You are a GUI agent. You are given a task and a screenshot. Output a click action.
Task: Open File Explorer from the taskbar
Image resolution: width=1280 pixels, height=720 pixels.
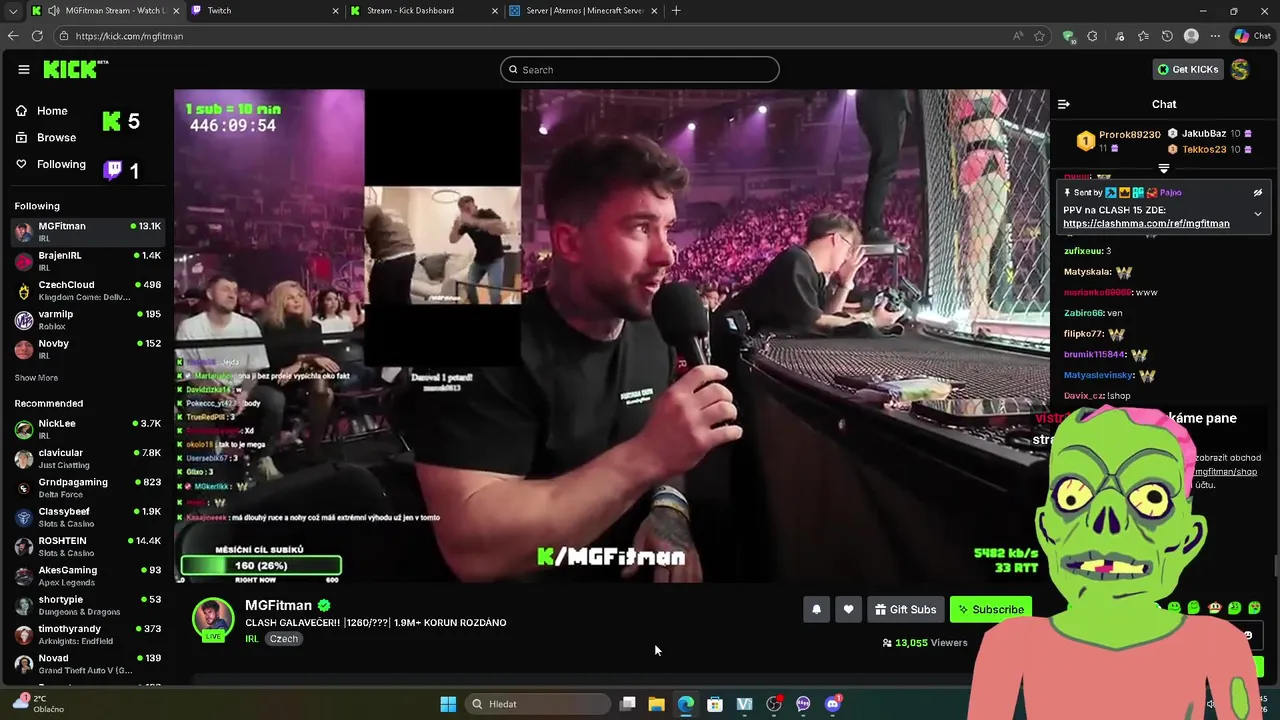click(x=656, y=704)
